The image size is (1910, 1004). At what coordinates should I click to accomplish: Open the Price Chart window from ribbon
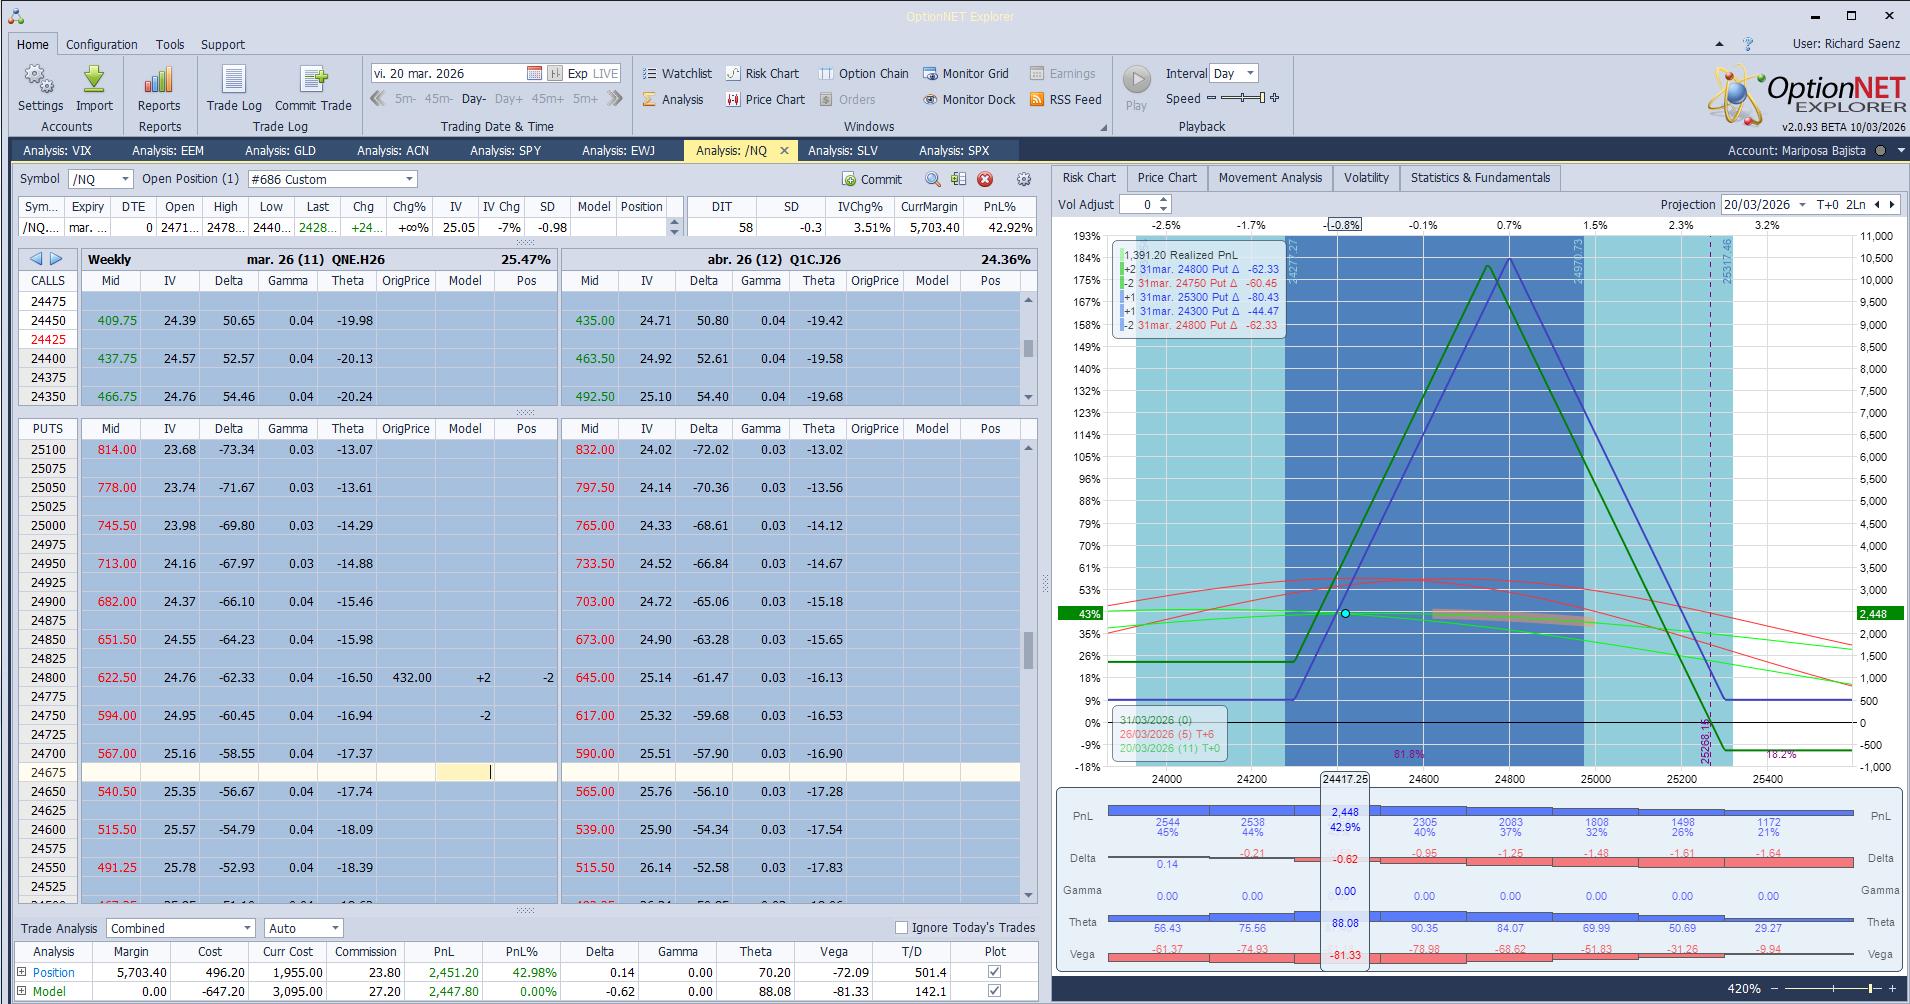(x=765, y=99)
